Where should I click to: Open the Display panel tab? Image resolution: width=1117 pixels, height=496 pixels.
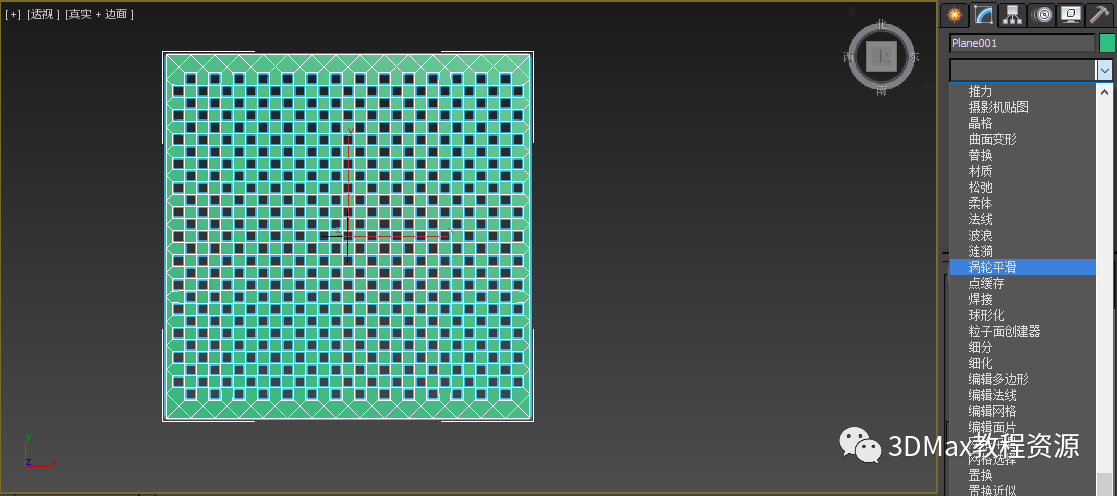[1071, 15]
